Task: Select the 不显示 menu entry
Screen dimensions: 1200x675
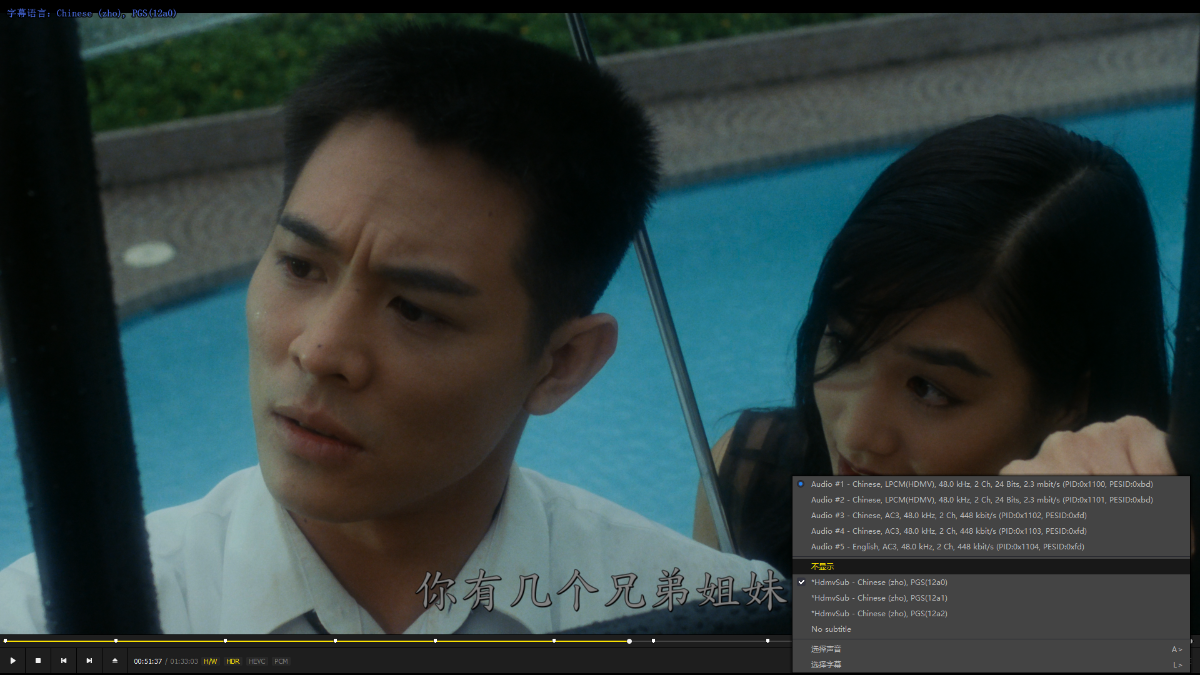Action: [822, 566]
